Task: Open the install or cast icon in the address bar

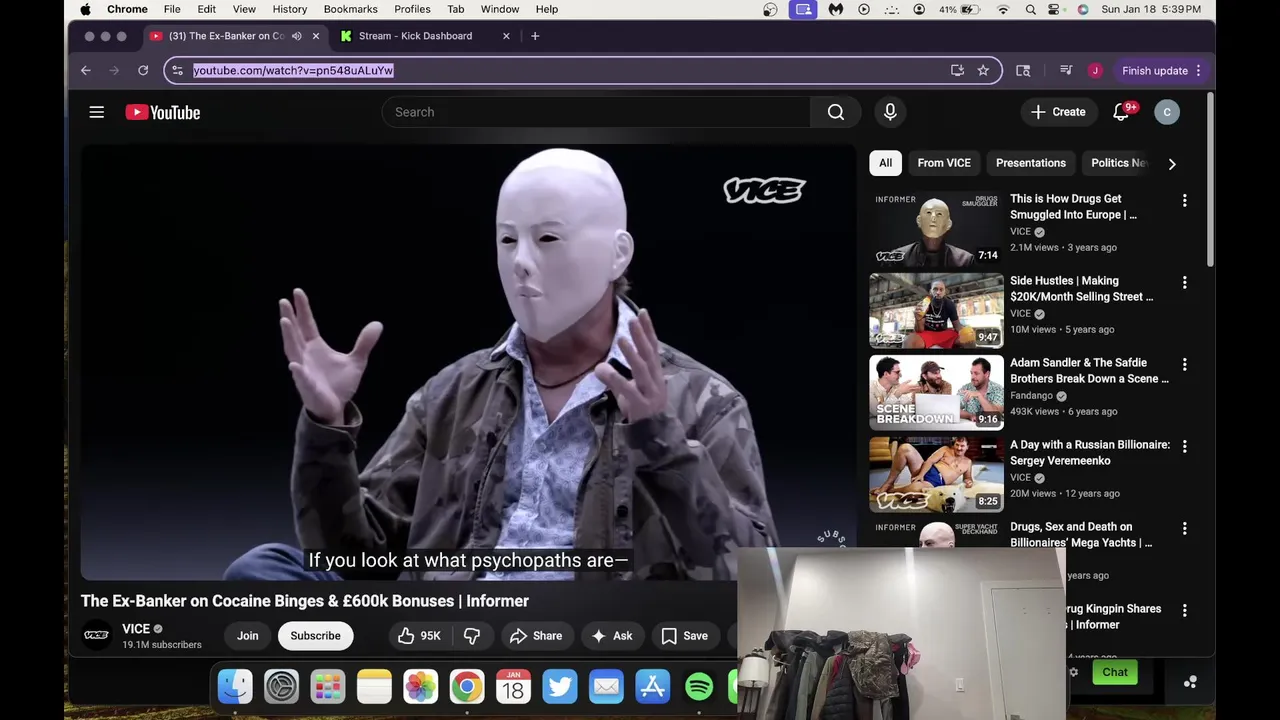Action: (957, 70)
